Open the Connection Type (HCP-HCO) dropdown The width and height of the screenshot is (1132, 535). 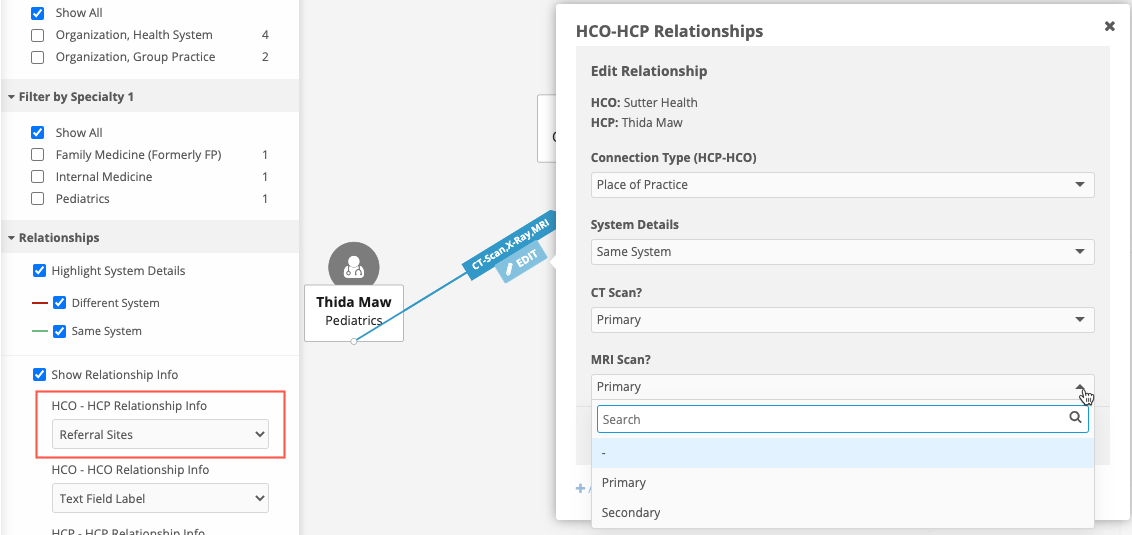coord(842,185)
